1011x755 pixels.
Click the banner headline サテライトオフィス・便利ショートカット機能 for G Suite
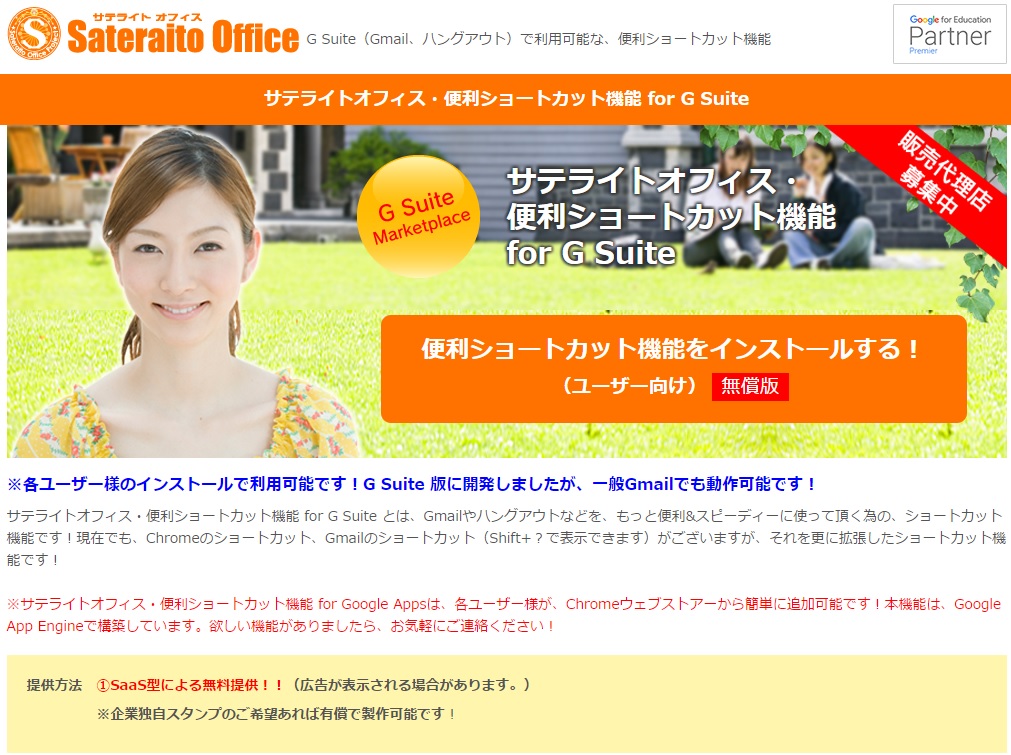(x=671, y=217)
